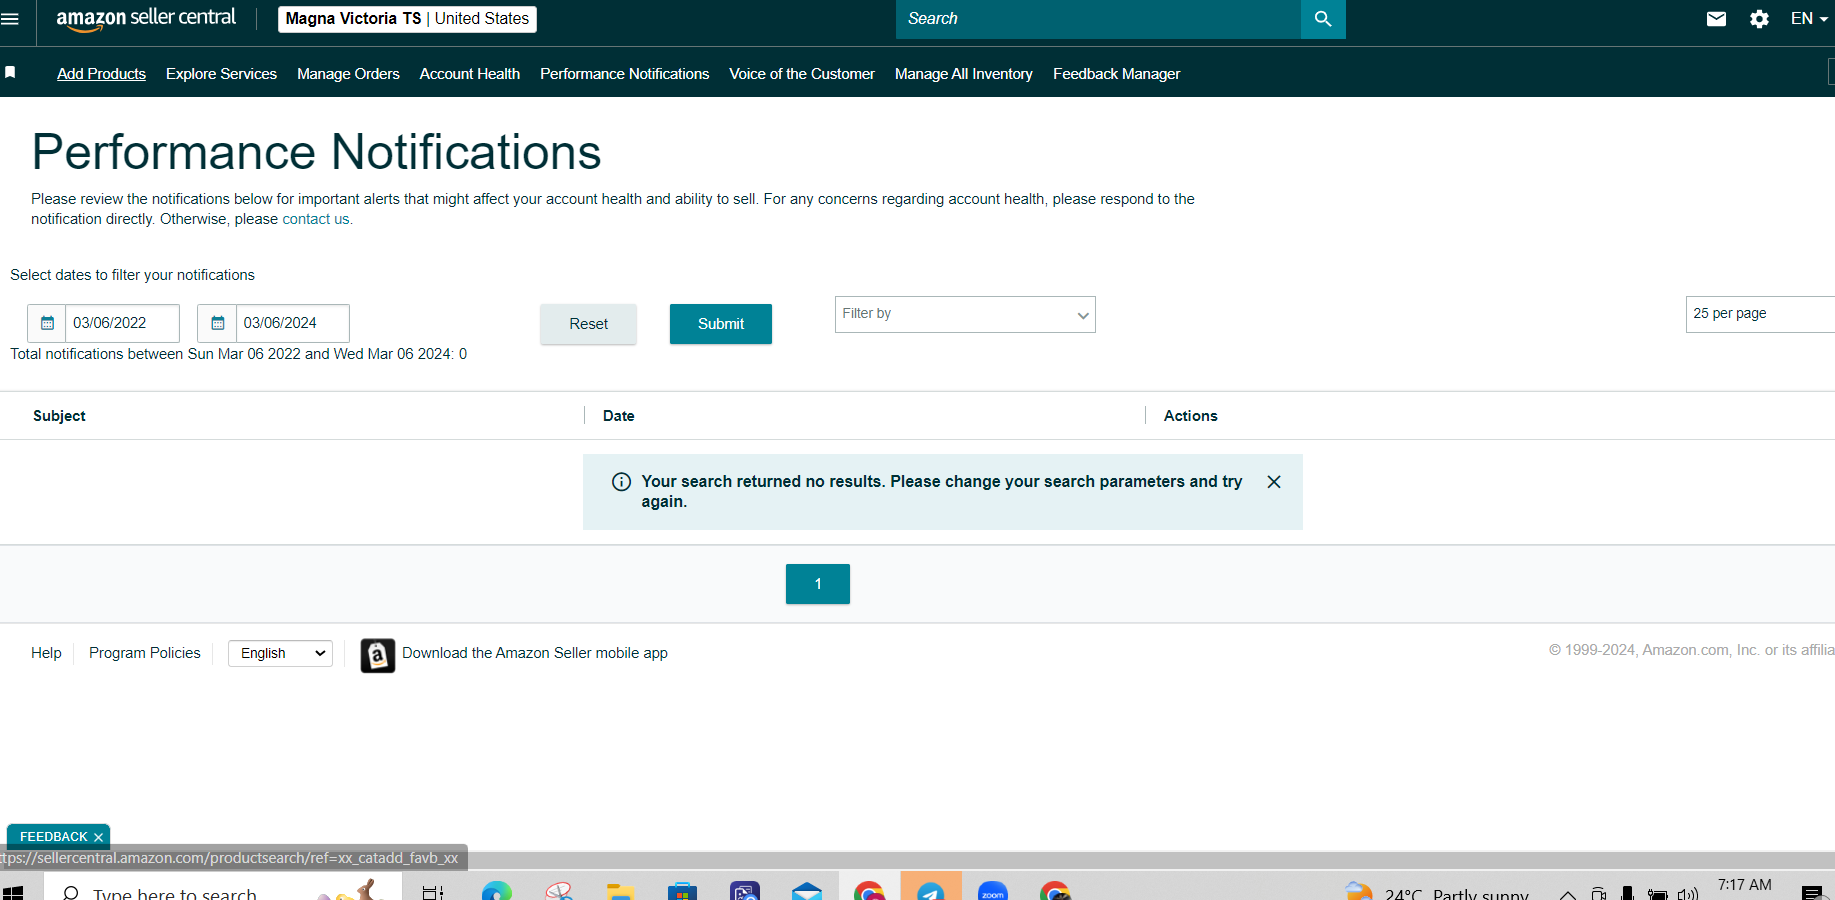Click the Submit button

[721, 324]
